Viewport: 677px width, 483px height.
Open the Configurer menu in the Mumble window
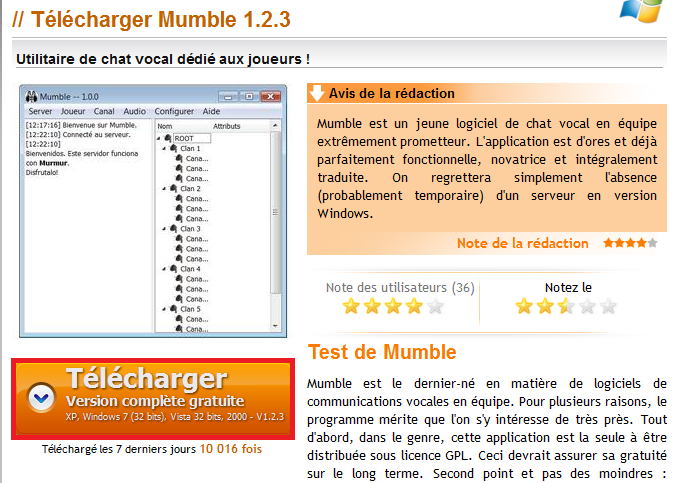pyautogui.click(x=174, y=111)
